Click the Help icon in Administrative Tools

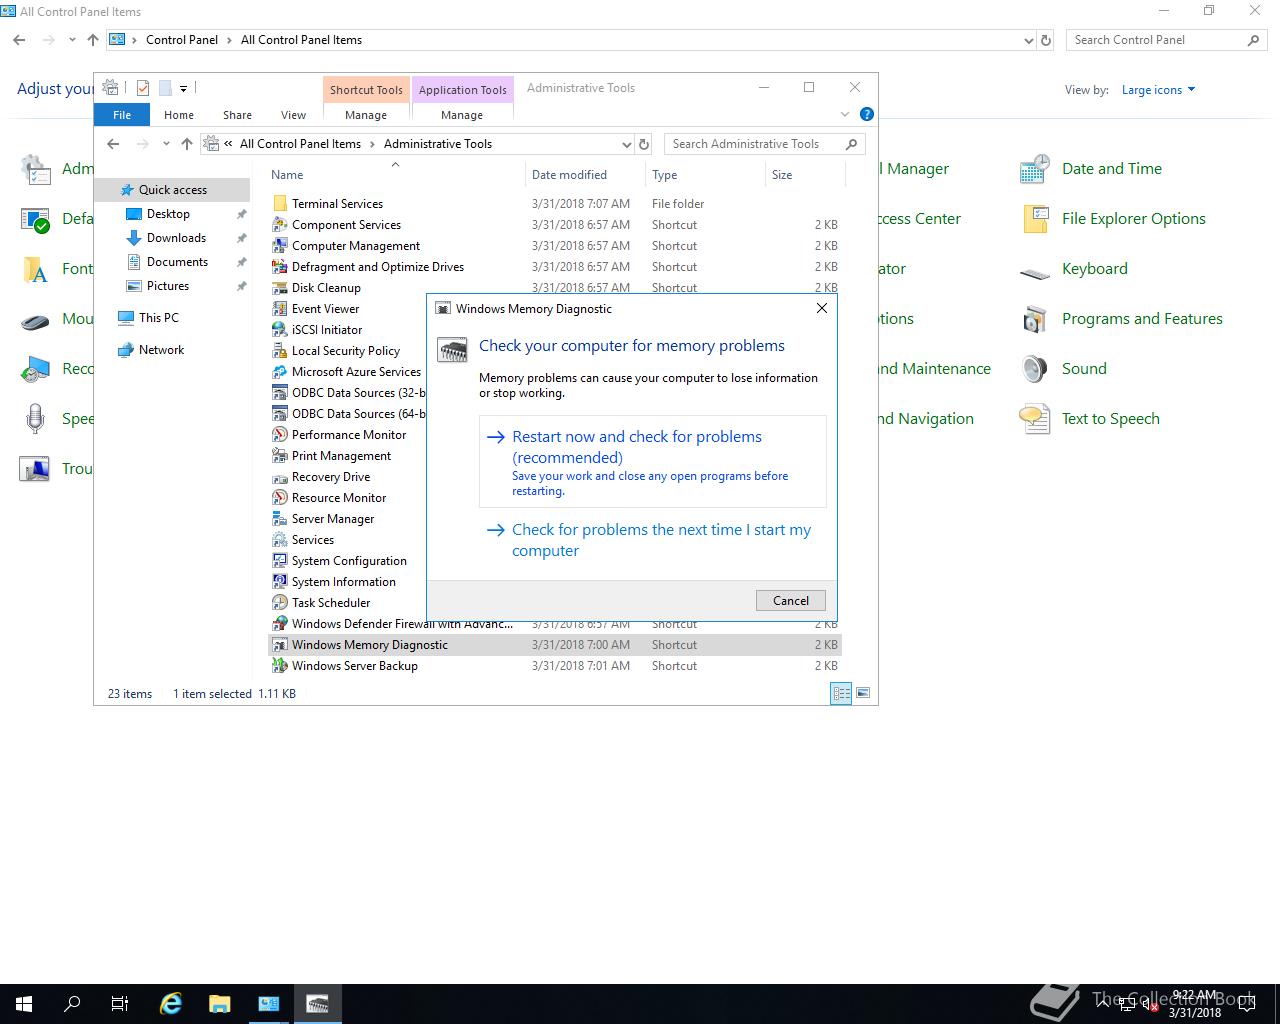[x=867, y=114]
